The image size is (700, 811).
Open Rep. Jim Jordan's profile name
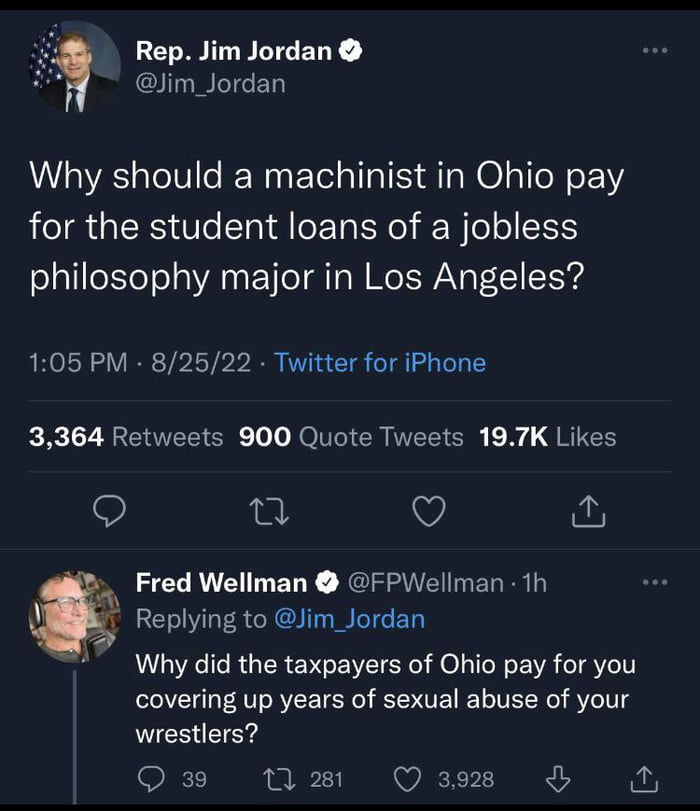[233, 49]
